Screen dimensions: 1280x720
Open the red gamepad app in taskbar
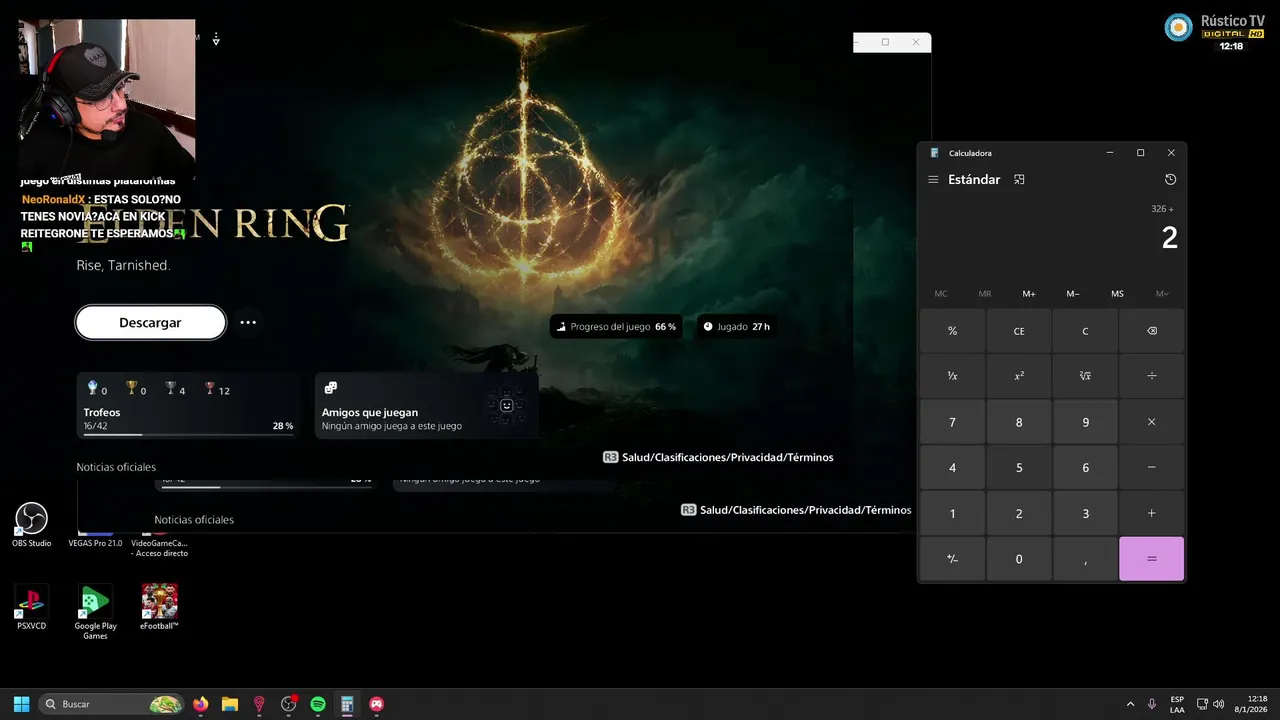[376, 704]
